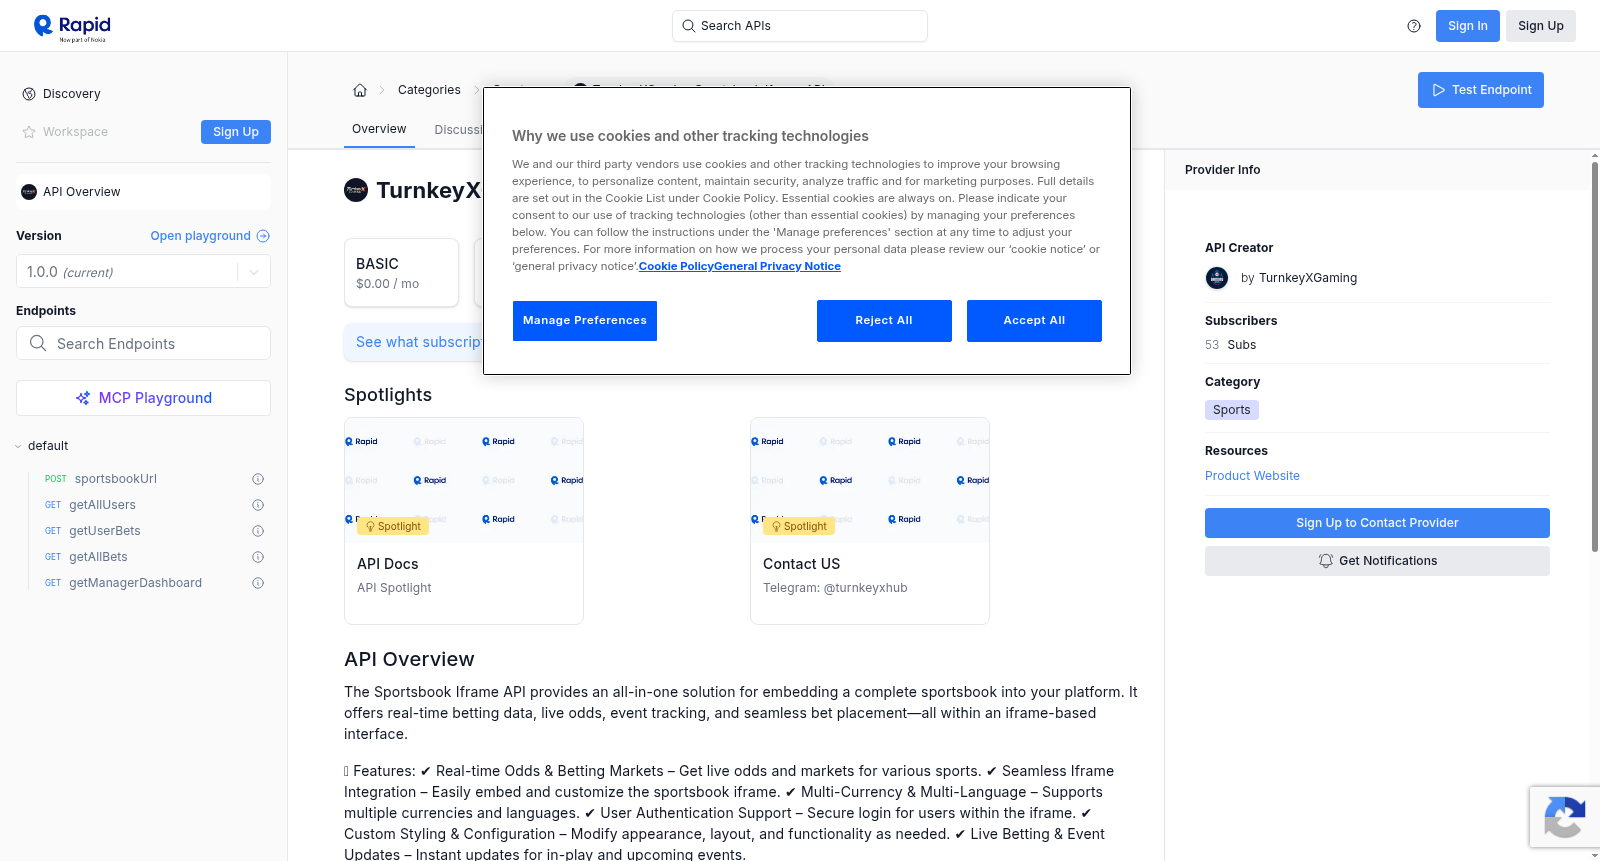
Task: Click the reCAPTCHA badge icon
Action: click(x=1564, y=817)
